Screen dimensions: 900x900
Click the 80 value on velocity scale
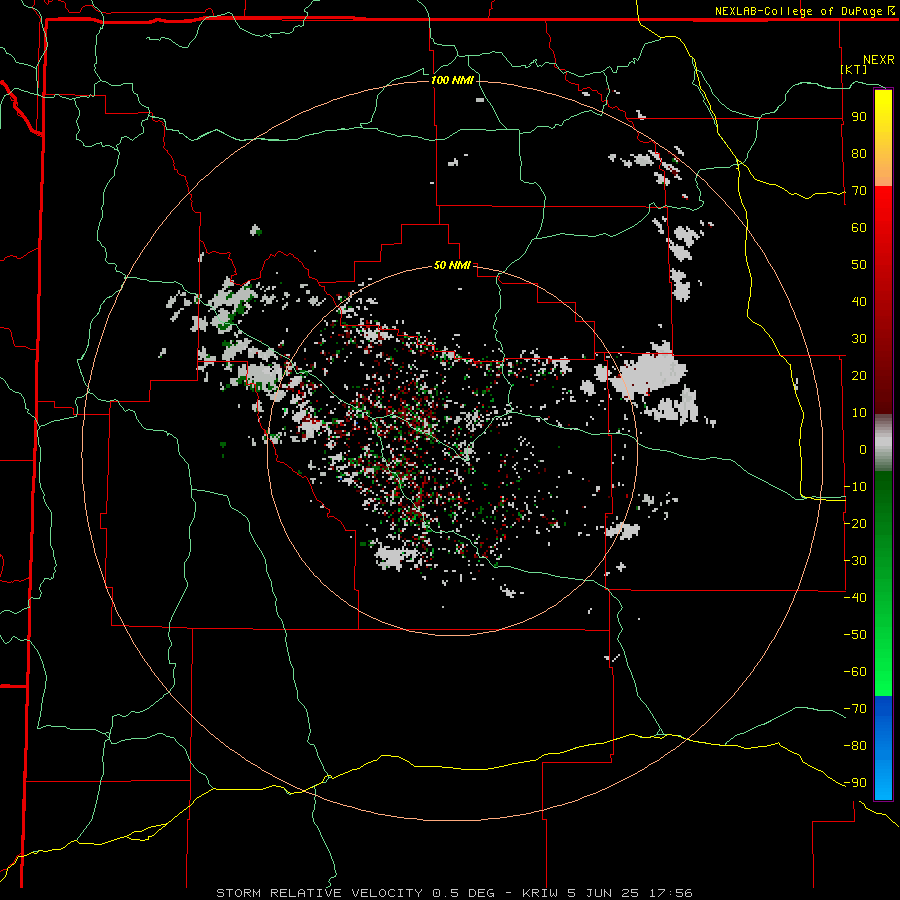point(859,154)
